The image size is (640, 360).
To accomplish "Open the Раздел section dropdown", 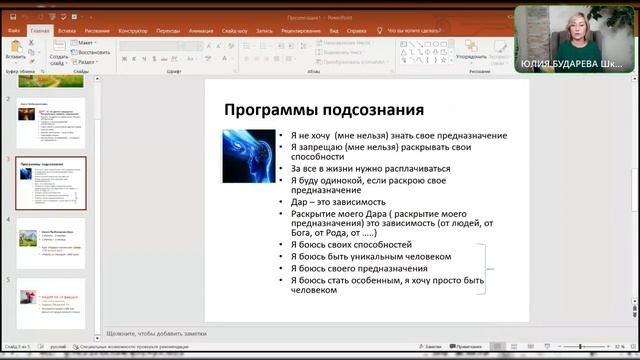I will pos(85,62).
